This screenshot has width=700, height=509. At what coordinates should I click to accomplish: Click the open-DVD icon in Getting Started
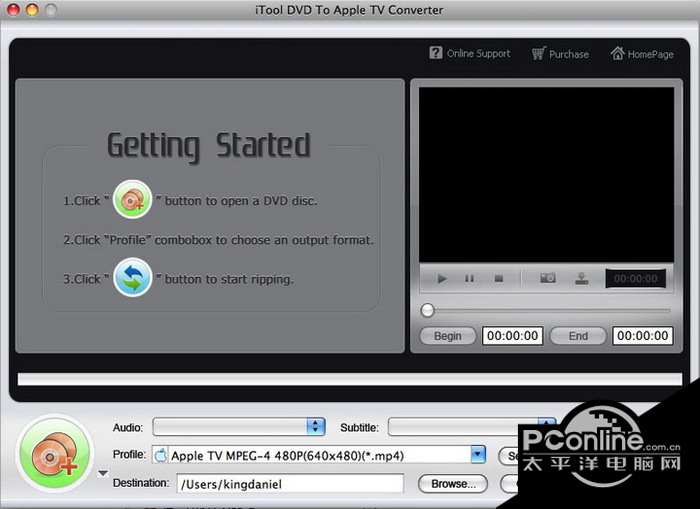pos(133,200)
